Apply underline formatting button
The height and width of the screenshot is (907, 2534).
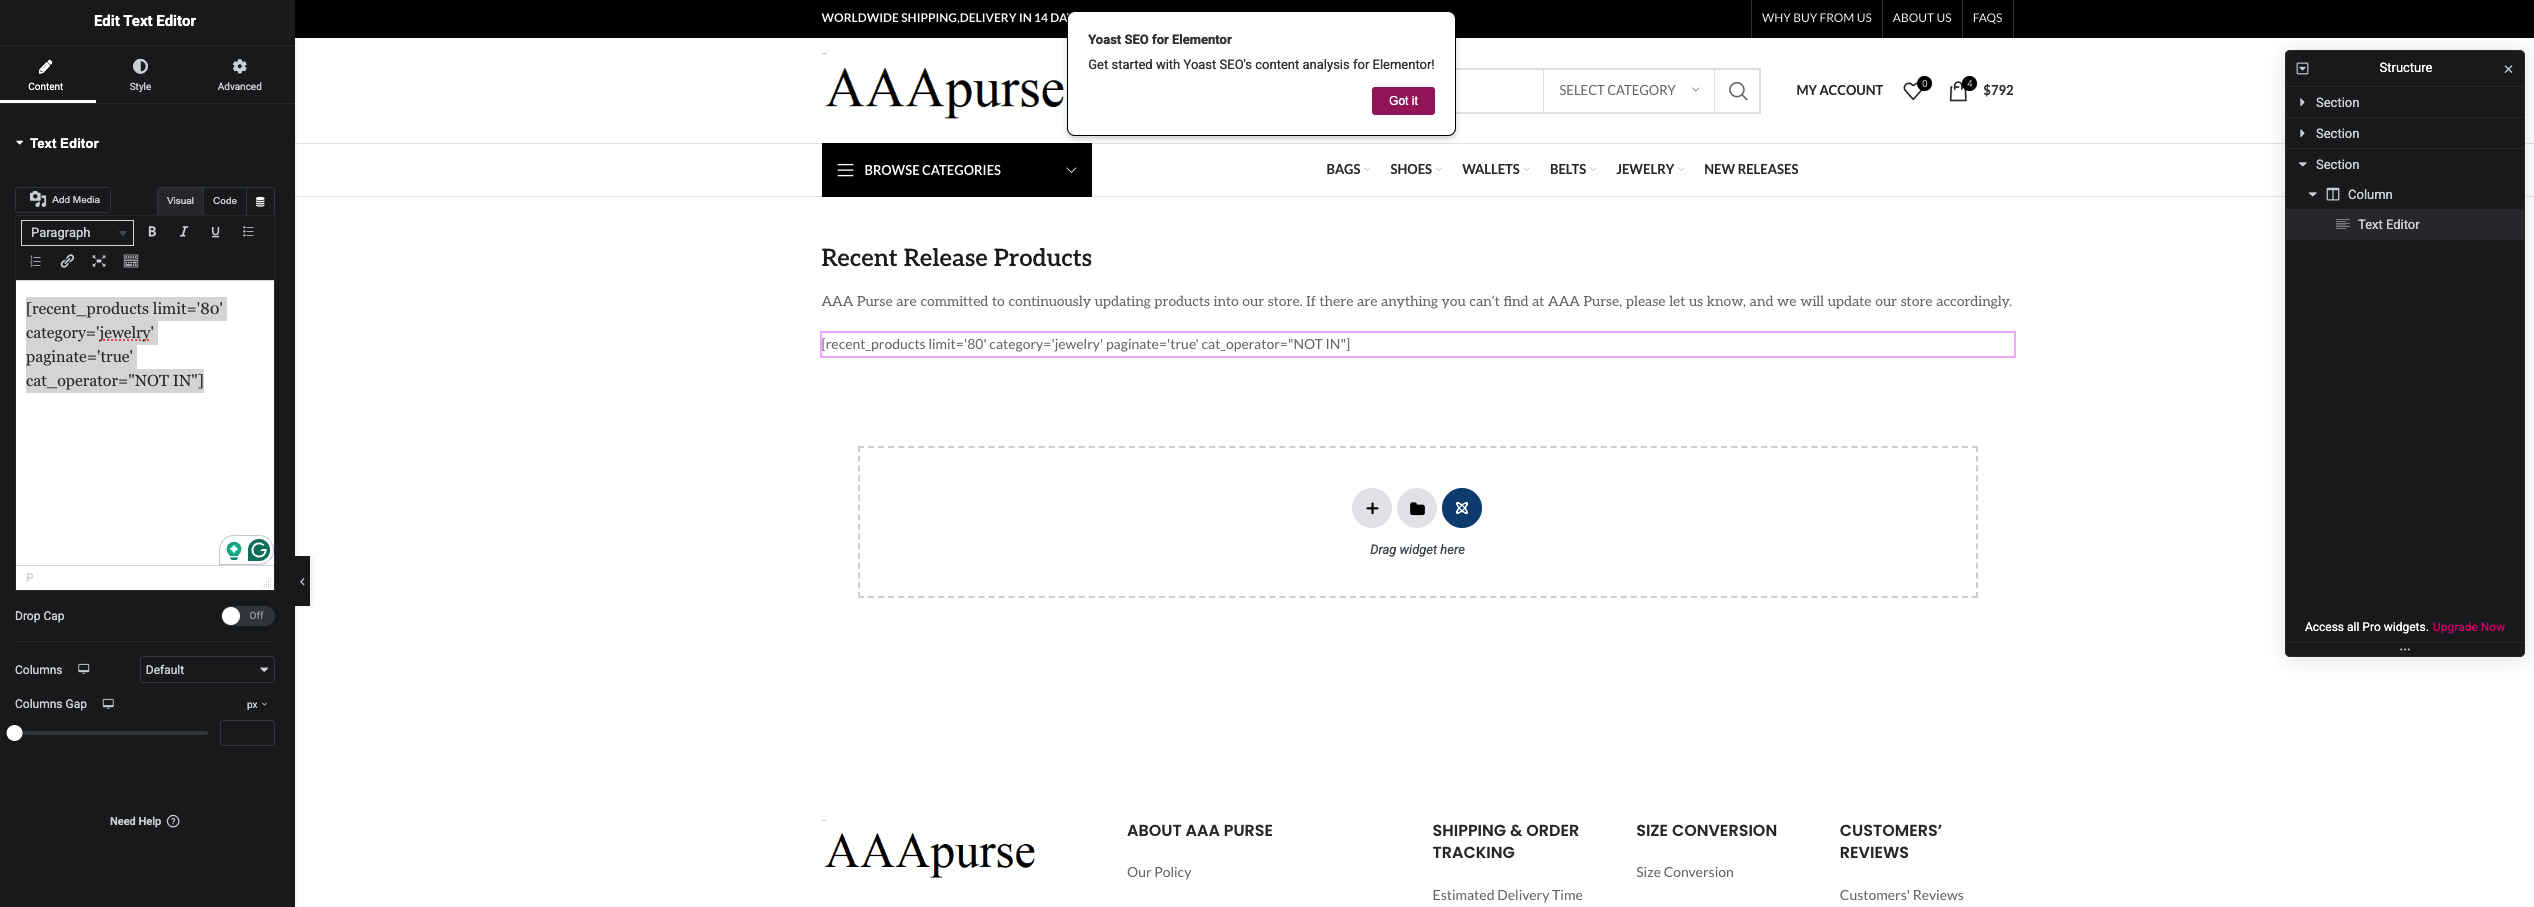pos(215,232)
